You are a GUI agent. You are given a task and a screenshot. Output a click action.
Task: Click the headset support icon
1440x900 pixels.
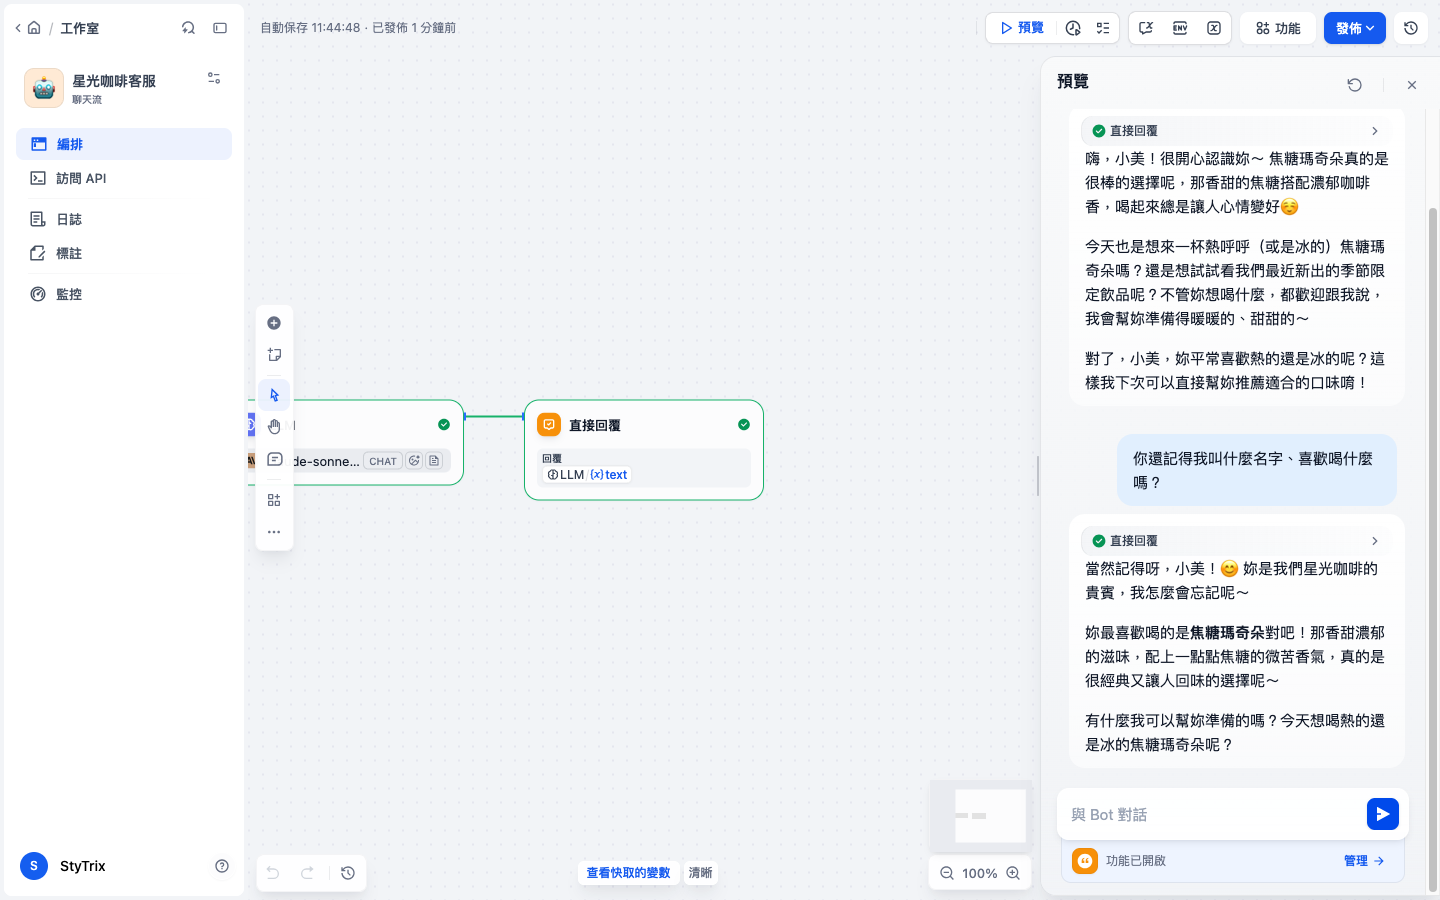click(188, 28)
